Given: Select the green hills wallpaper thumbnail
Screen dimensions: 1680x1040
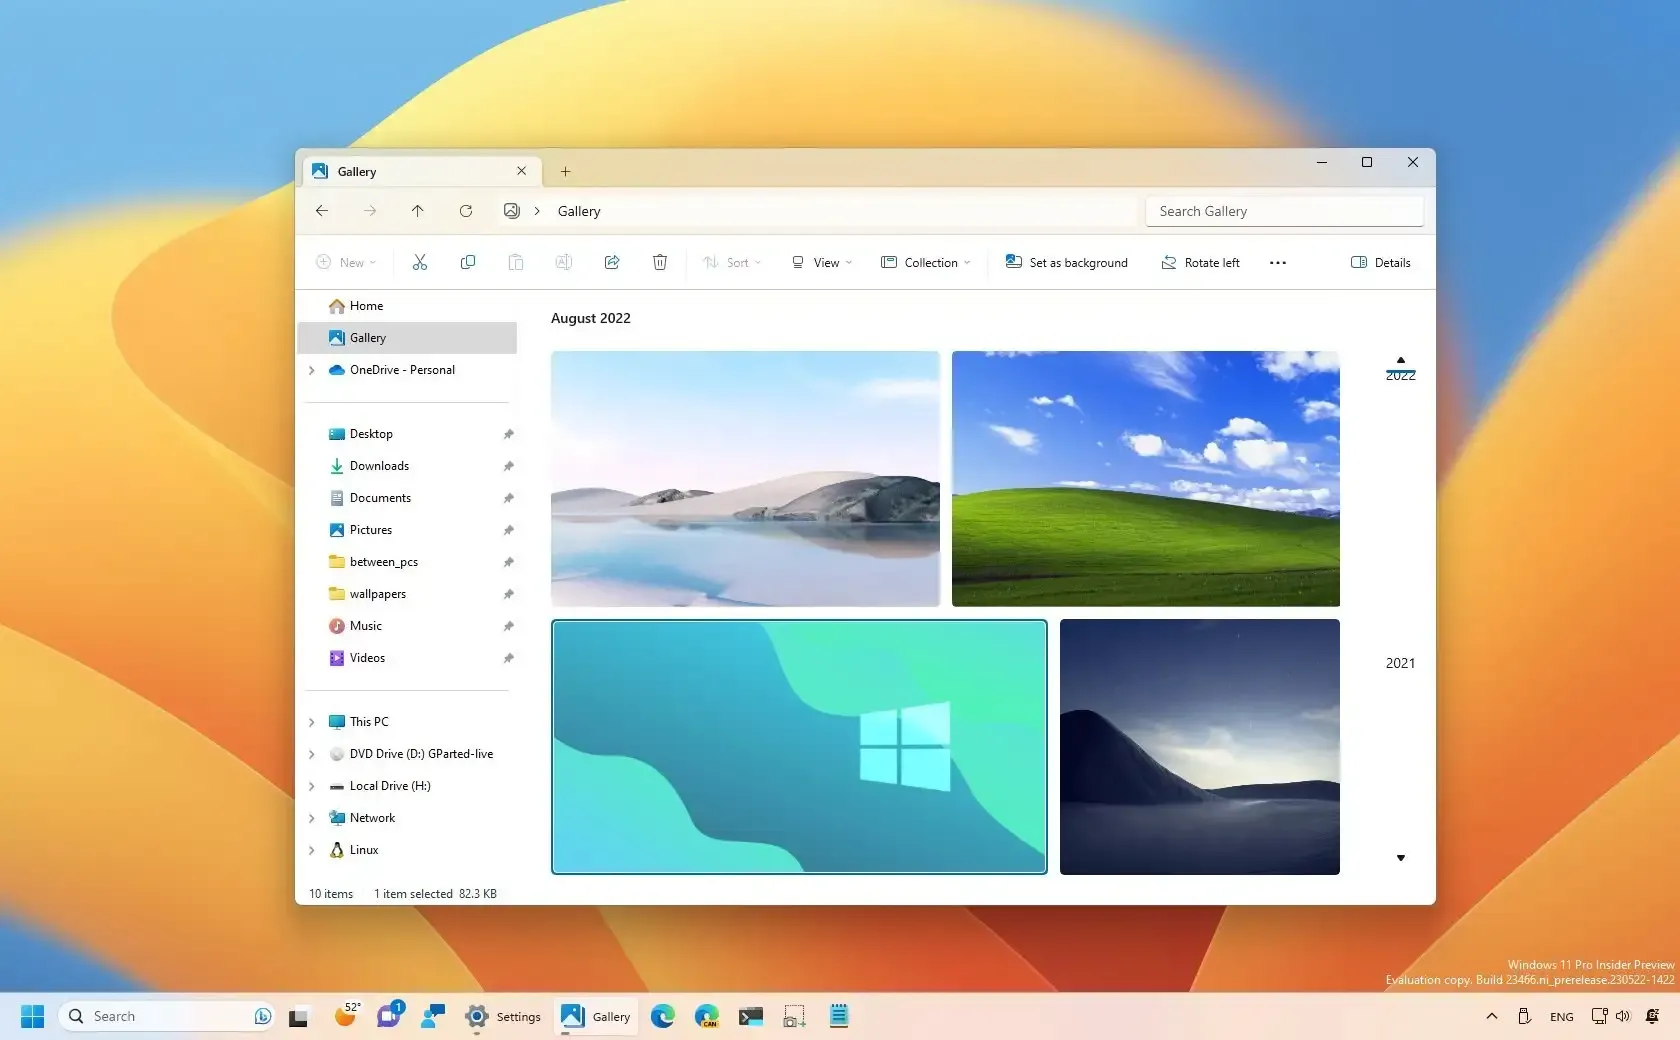Looking at the screenshot, I should (x=1145, y=479).
